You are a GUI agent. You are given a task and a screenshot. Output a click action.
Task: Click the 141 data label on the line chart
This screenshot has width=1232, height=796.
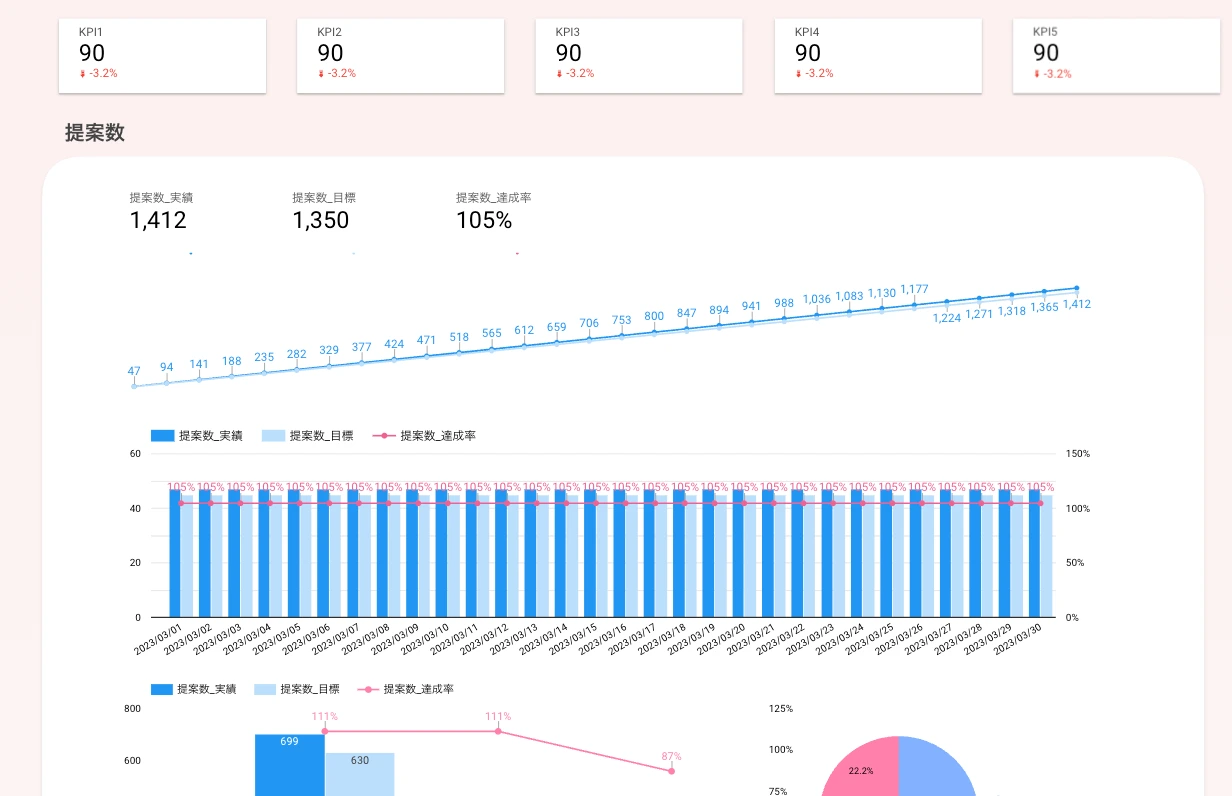(199, 364)
